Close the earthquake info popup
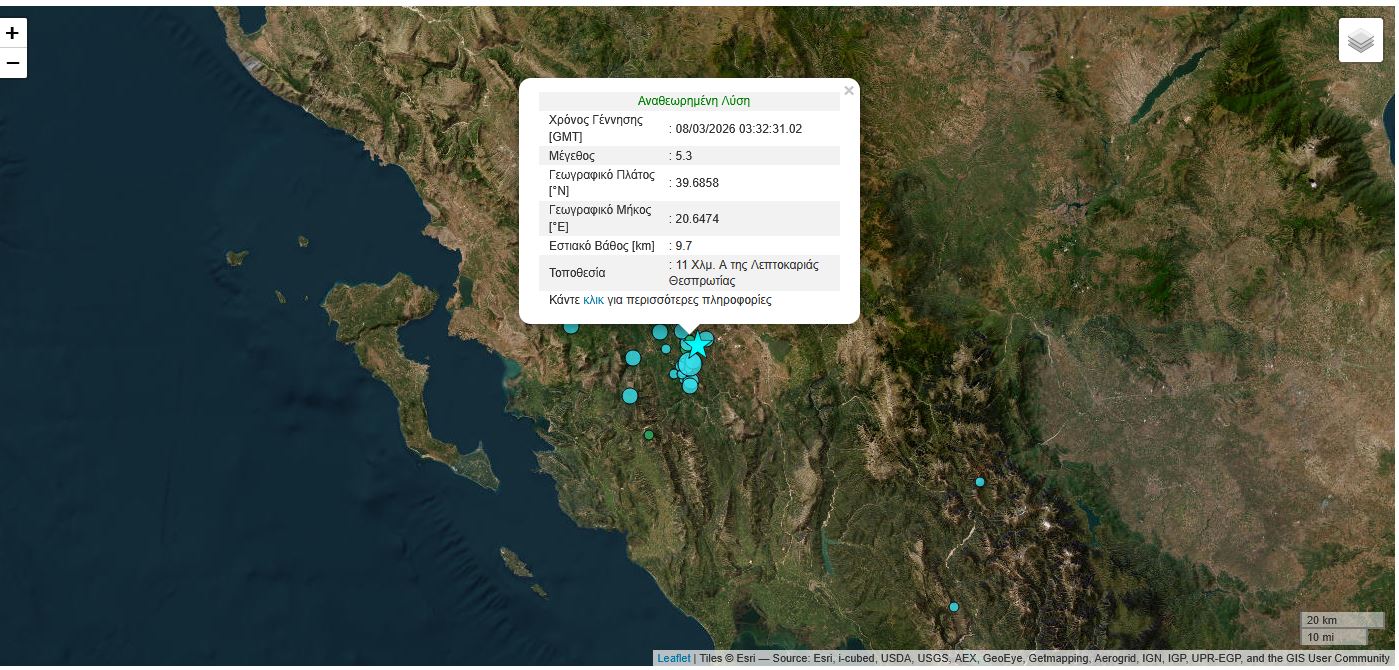The image size is (1399, 670). click(x=848, y=91)
